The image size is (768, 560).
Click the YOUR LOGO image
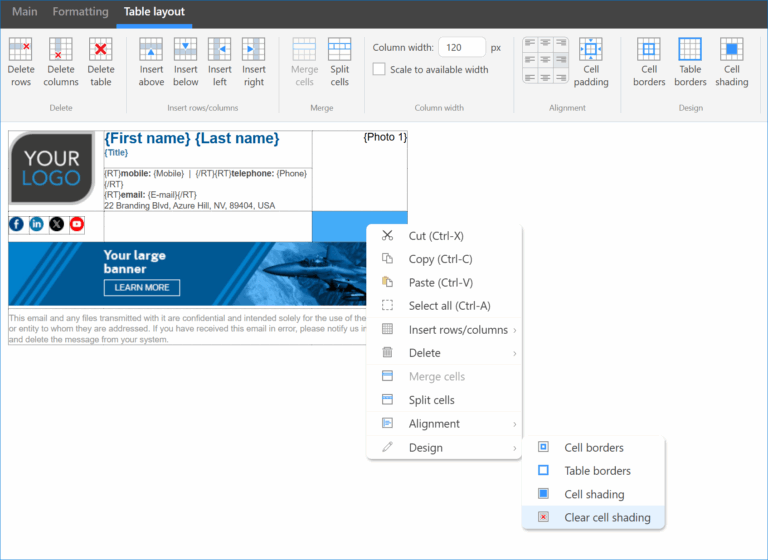[x=52, y=168]
